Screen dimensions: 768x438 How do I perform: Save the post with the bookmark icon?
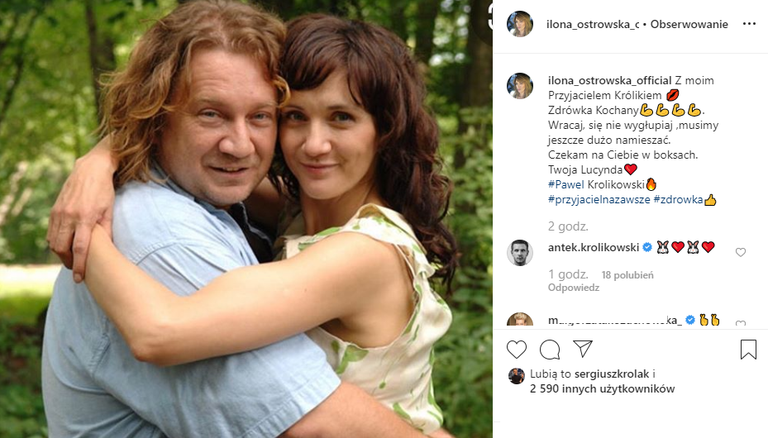coord(748,350)
